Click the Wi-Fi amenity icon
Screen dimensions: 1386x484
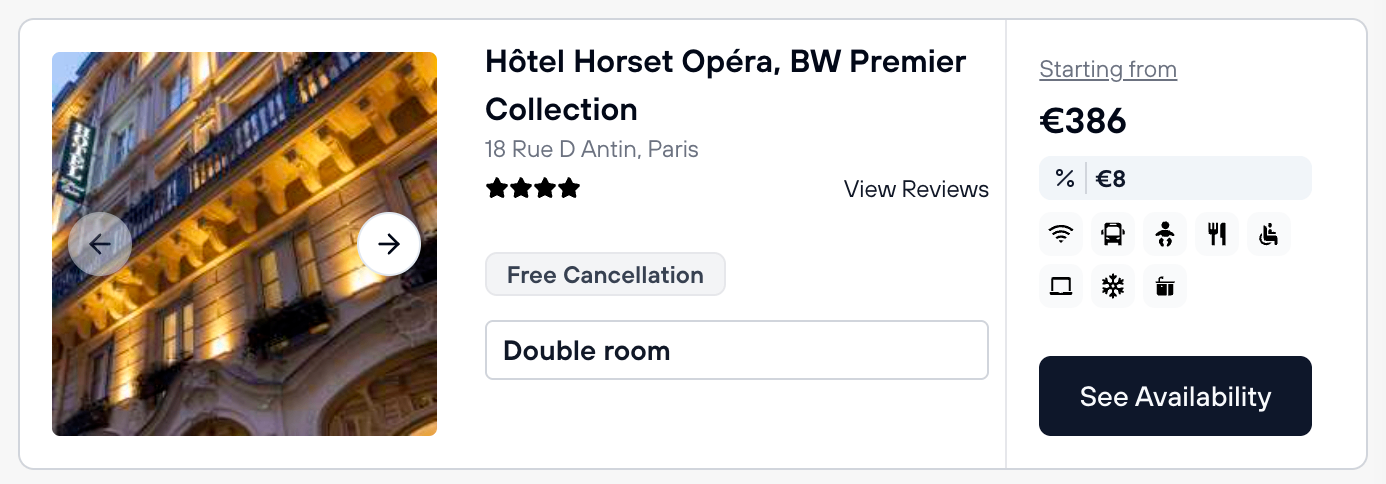coord(1061,235)
